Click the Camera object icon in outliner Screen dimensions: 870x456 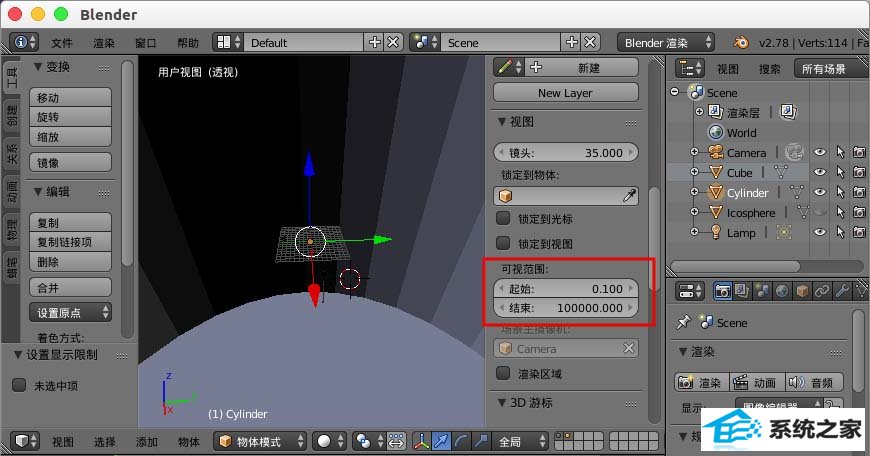click(716, 152)
